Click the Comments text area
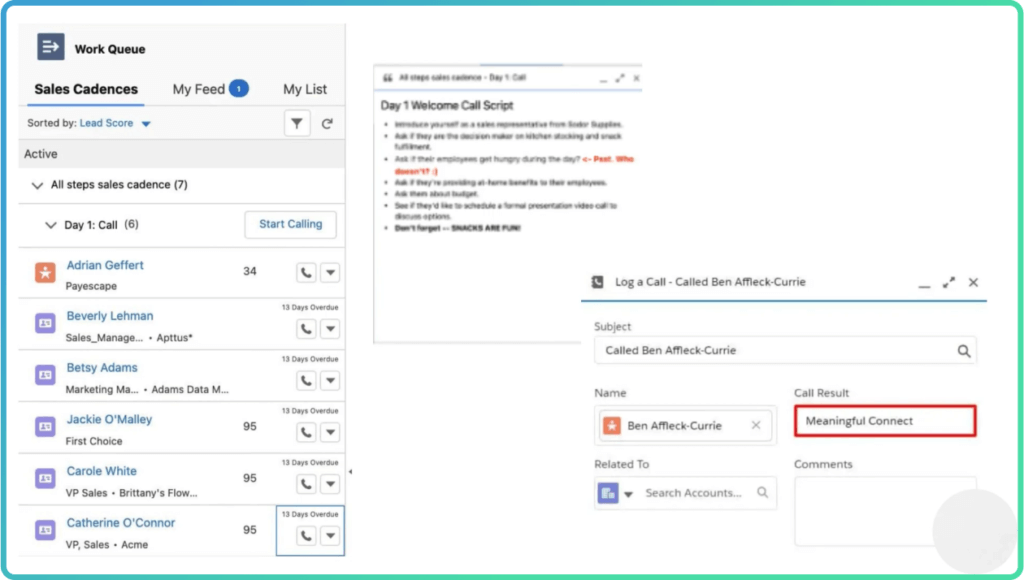1024x580 pixels. [x=885, y=511]
